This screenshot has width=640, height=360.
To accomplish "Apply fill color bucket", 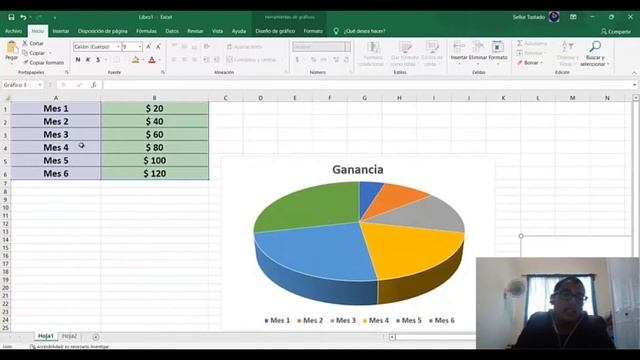I will (136, 60).
